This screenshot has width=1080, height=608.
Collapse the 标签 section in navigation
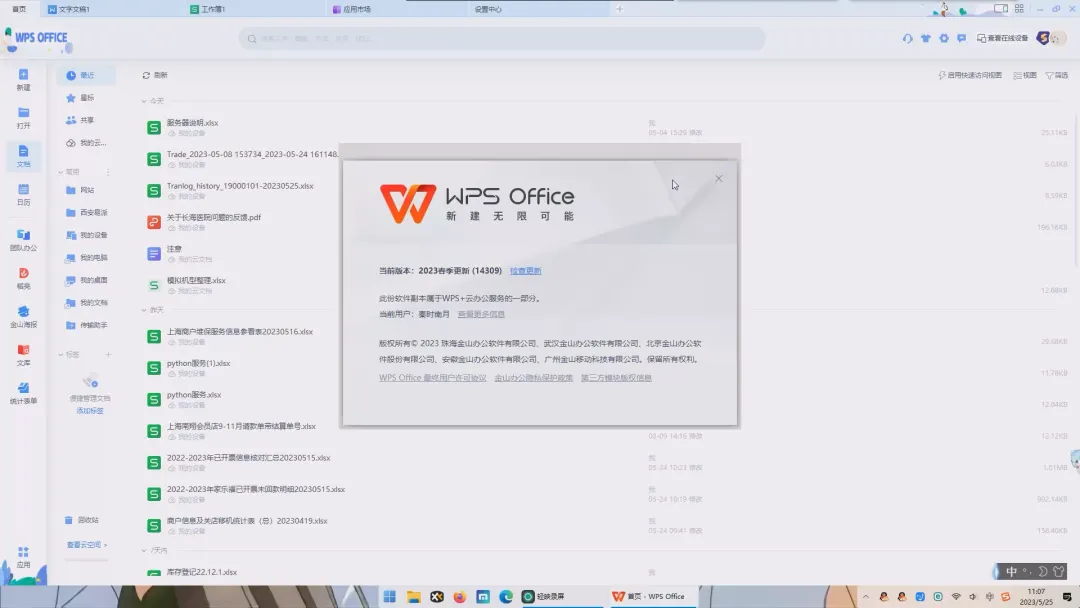(61, 355)
